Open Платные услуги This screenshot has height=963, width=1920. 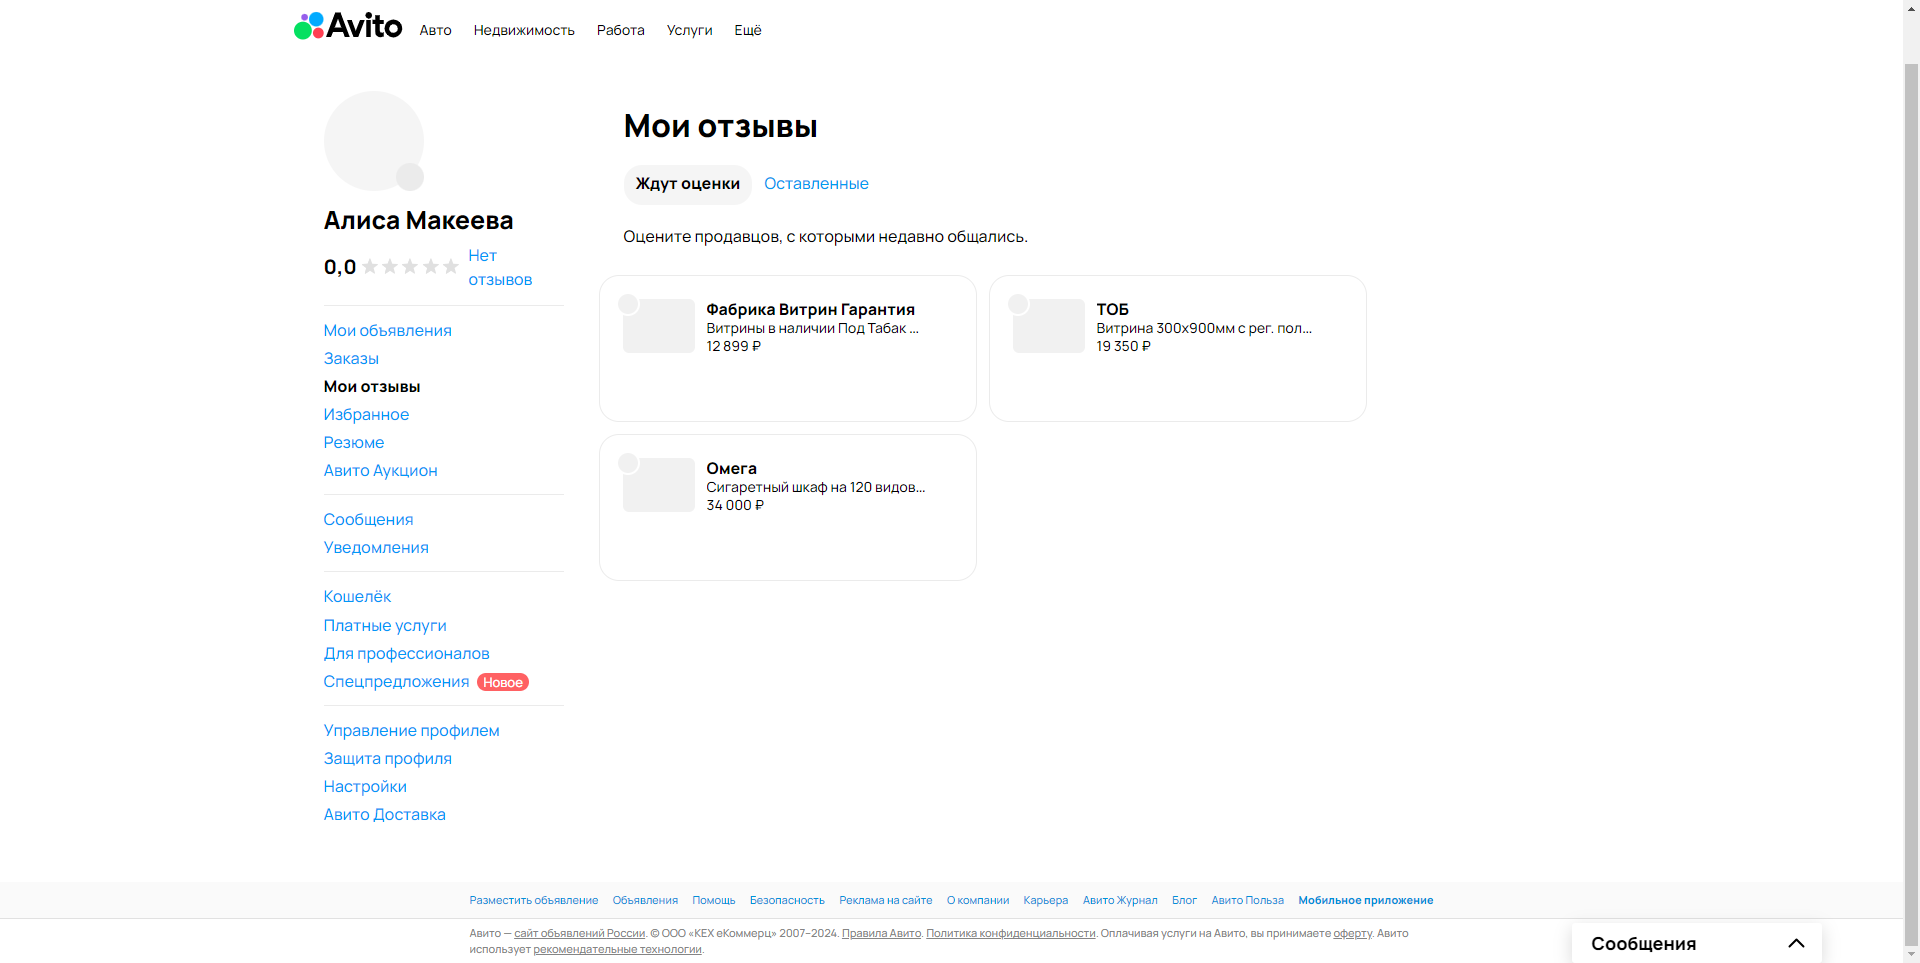point(385,626)
